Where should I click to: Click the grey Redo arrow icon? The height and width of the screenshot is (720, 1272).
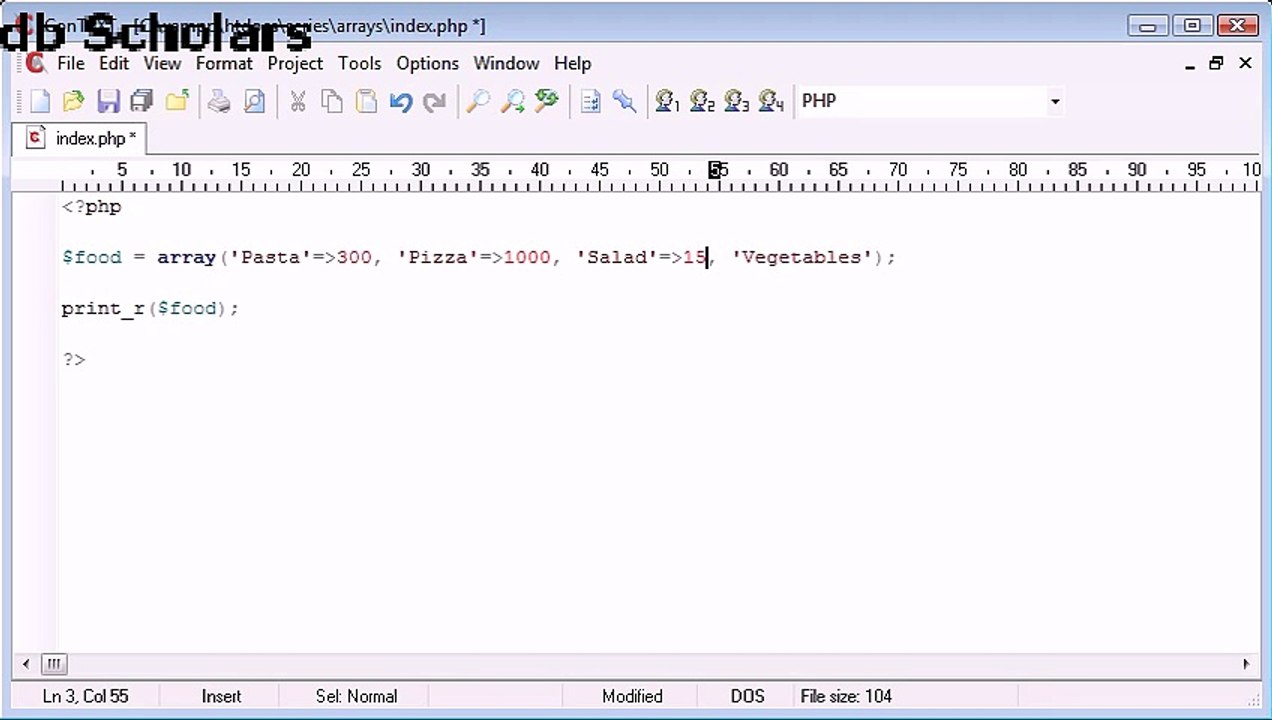point(435,101)
